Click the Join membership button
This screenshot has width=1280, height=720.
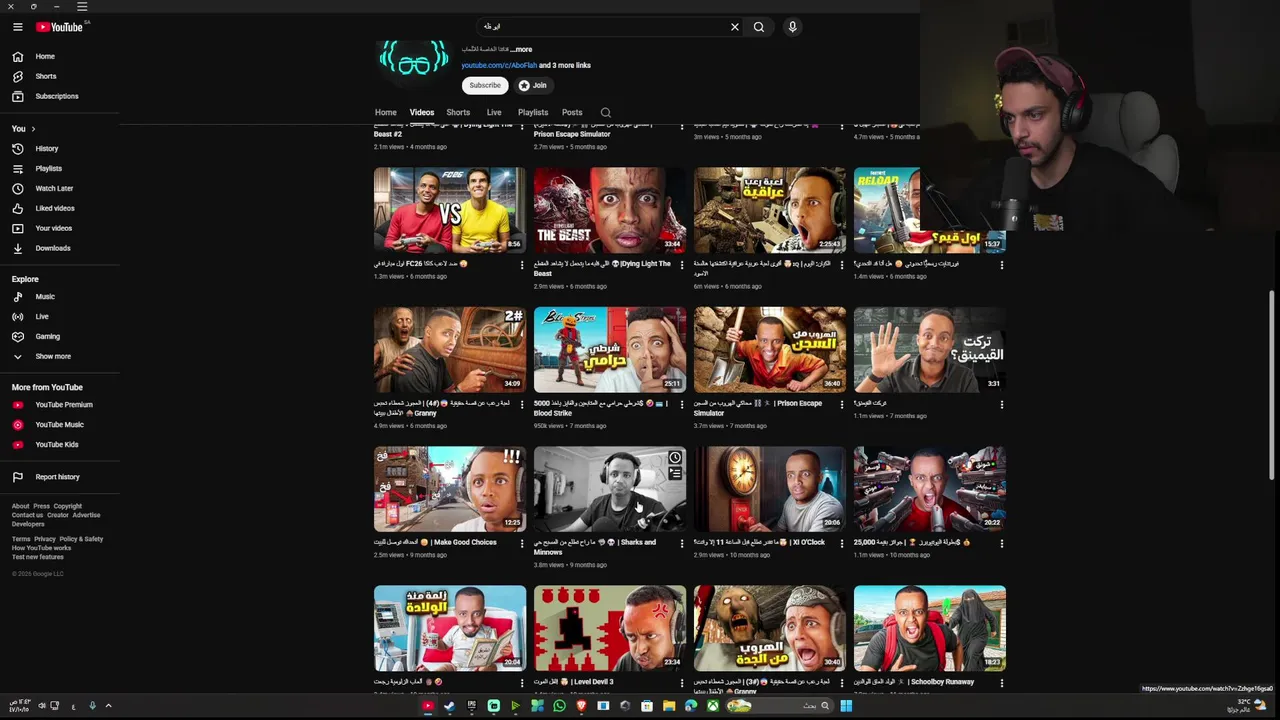(532, 85)
